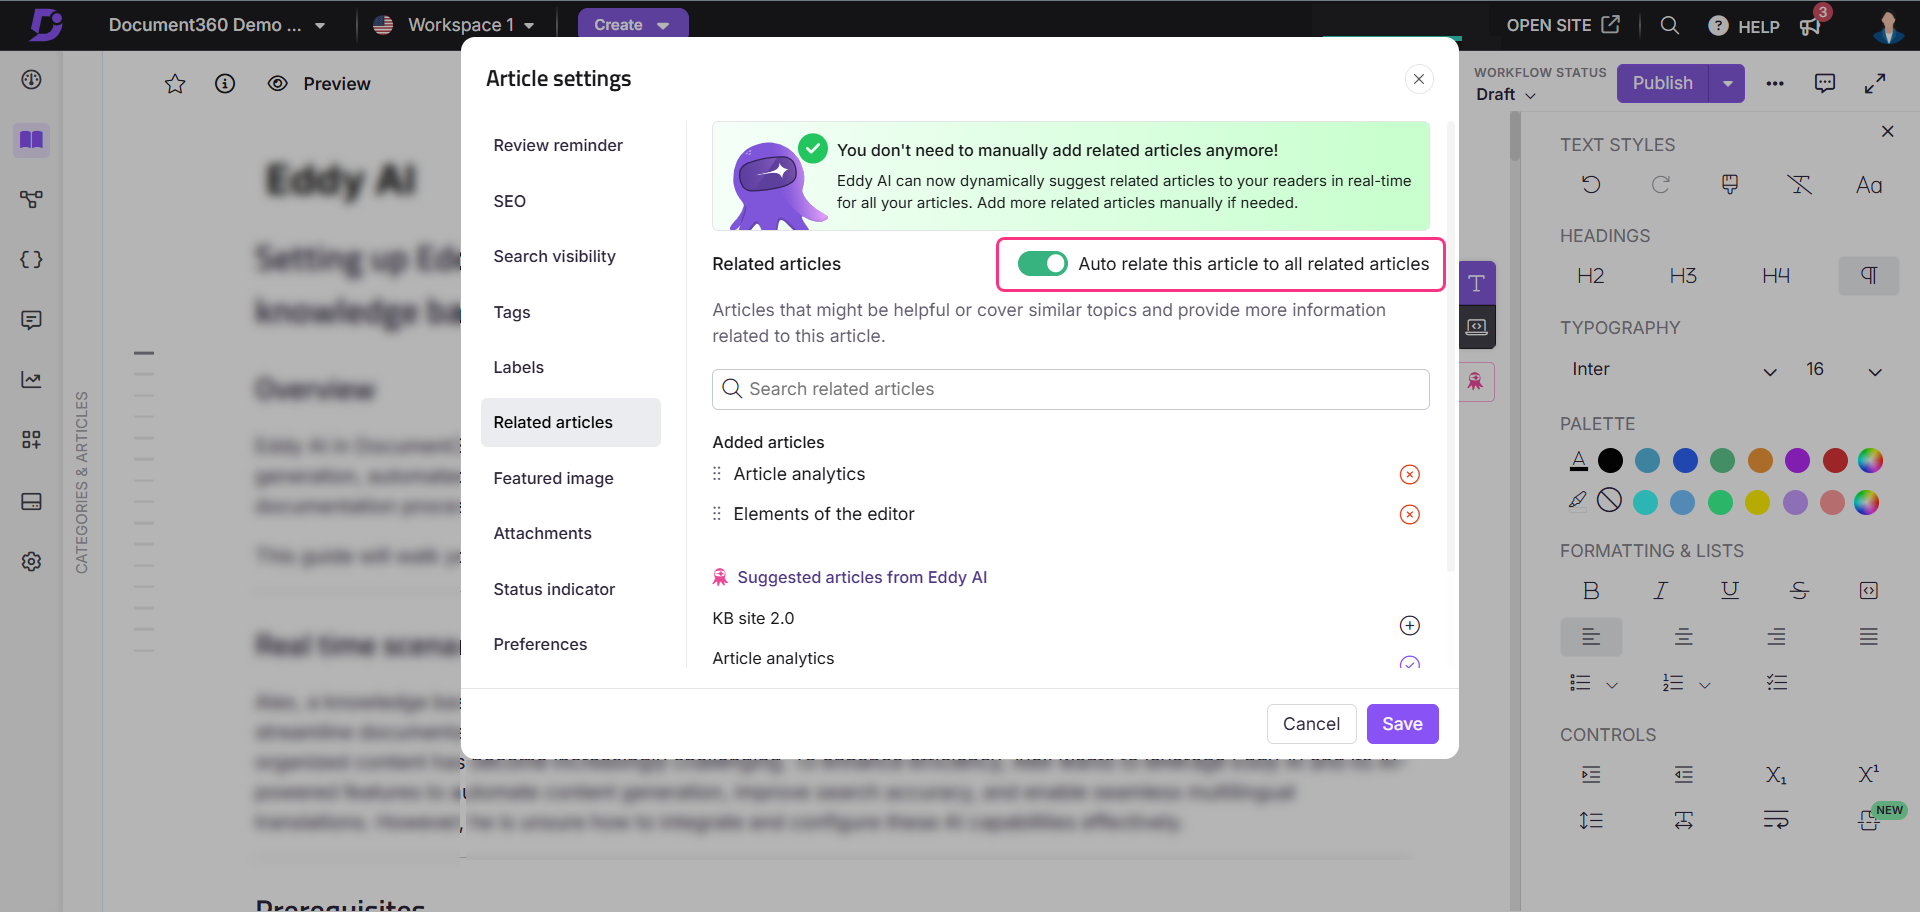The height and width of the screenshot is (912, 1920).
Task: View announcements megaphone notifications
Action: (x=1810, y=26)
